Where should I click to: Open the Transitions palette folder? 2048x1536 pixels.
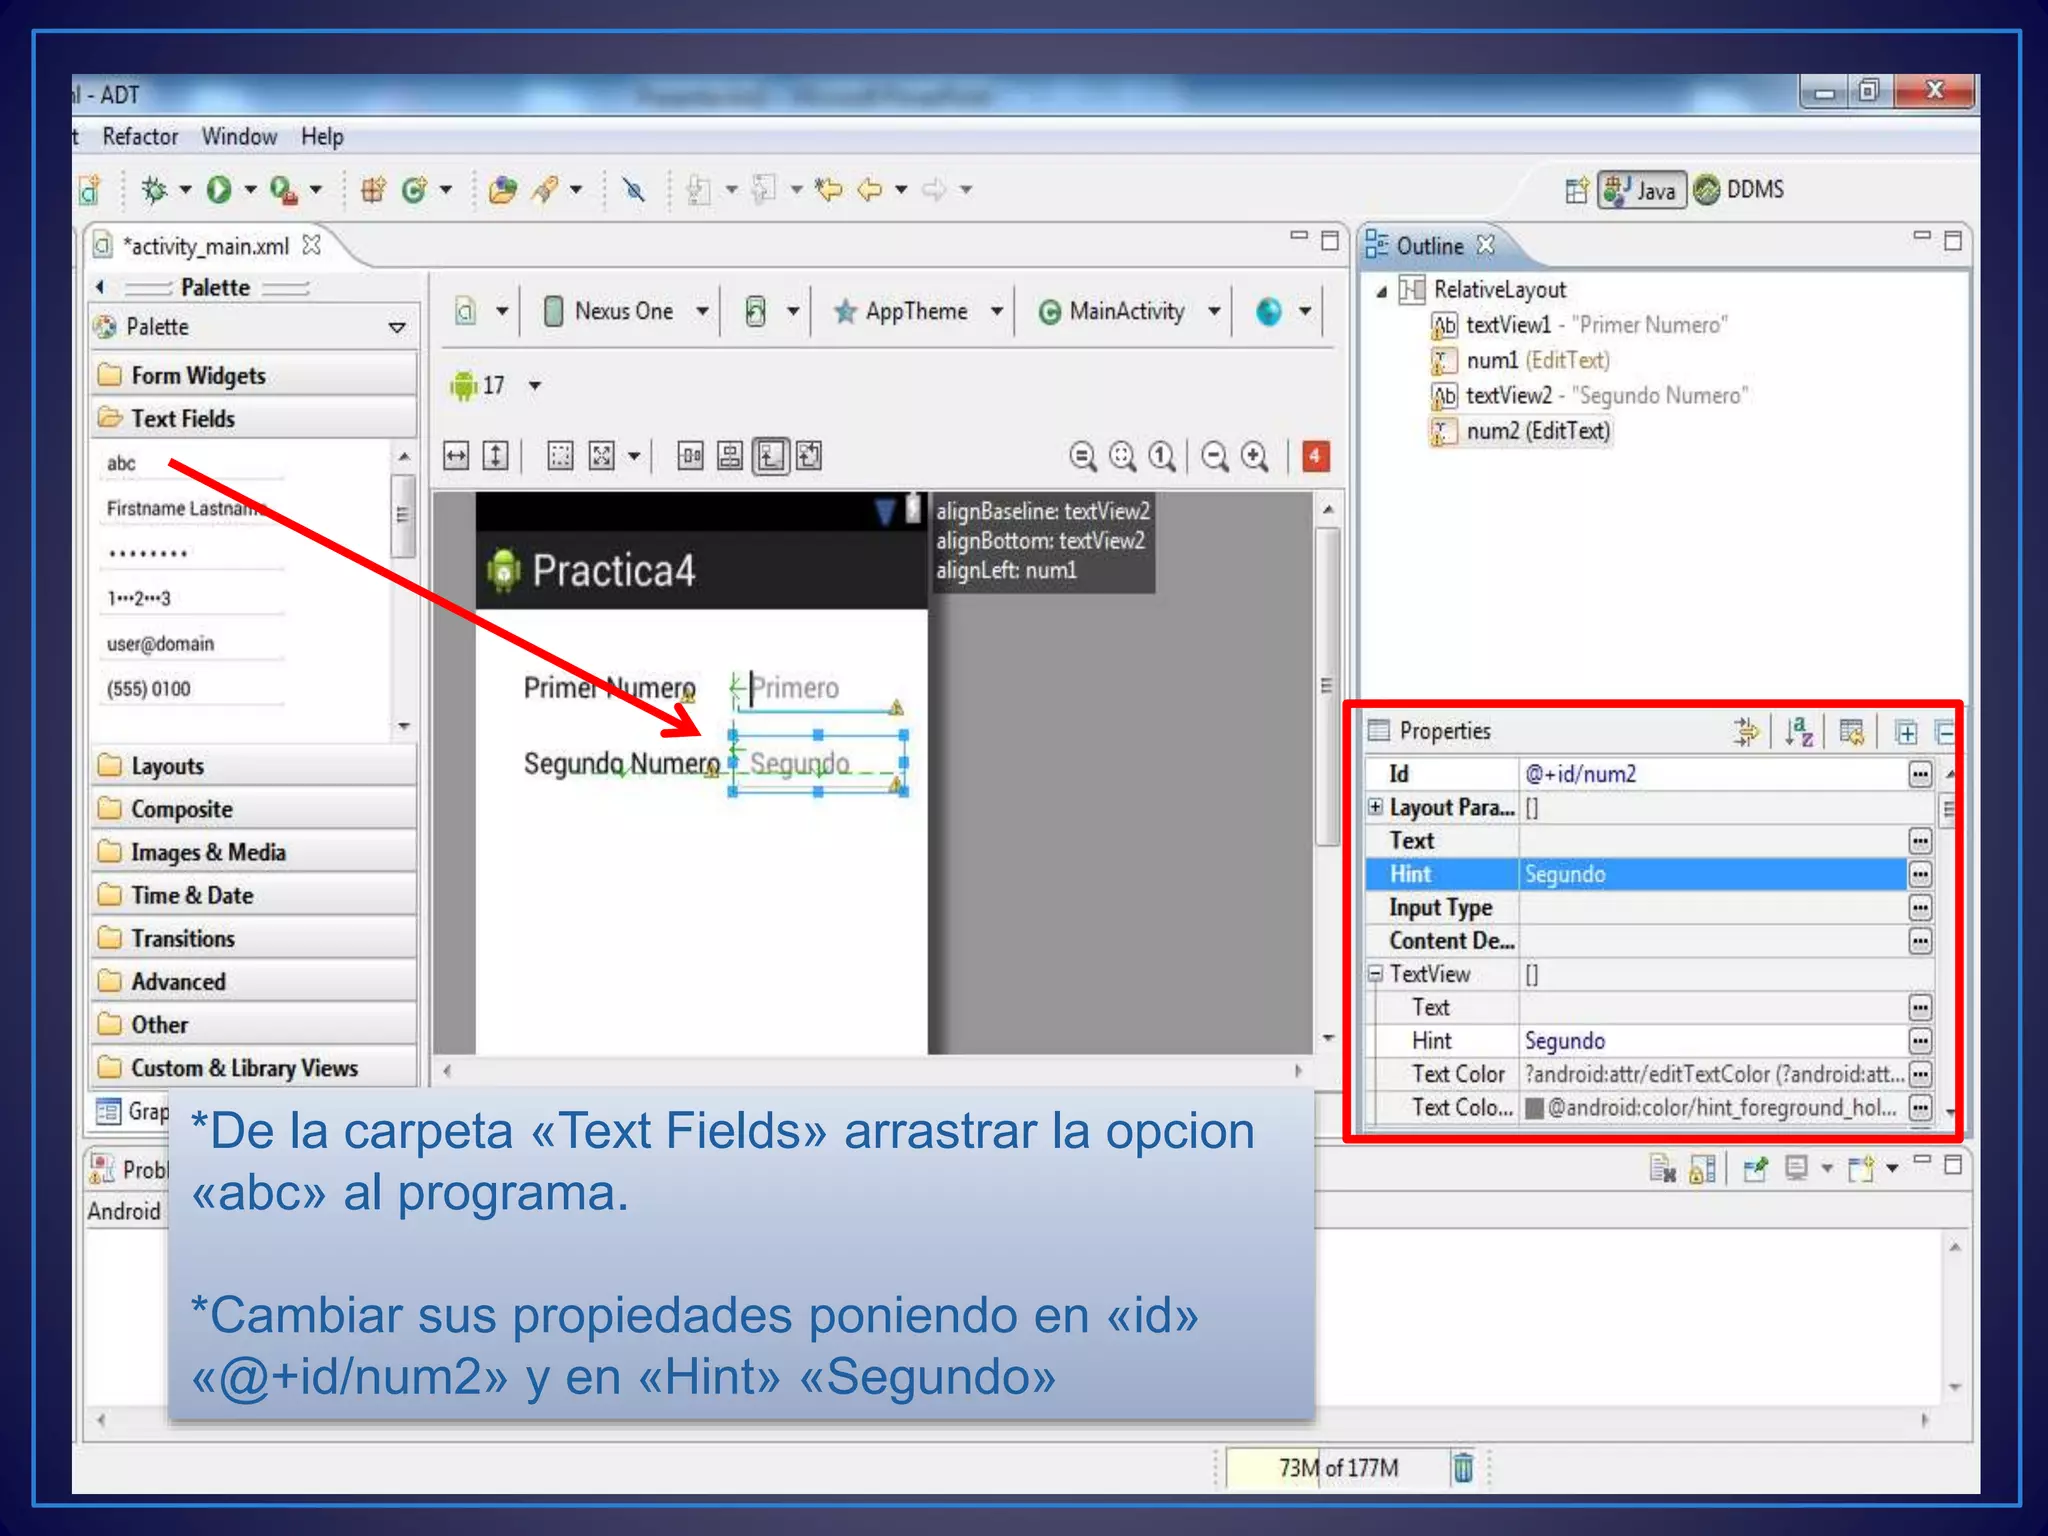(254, 938)
